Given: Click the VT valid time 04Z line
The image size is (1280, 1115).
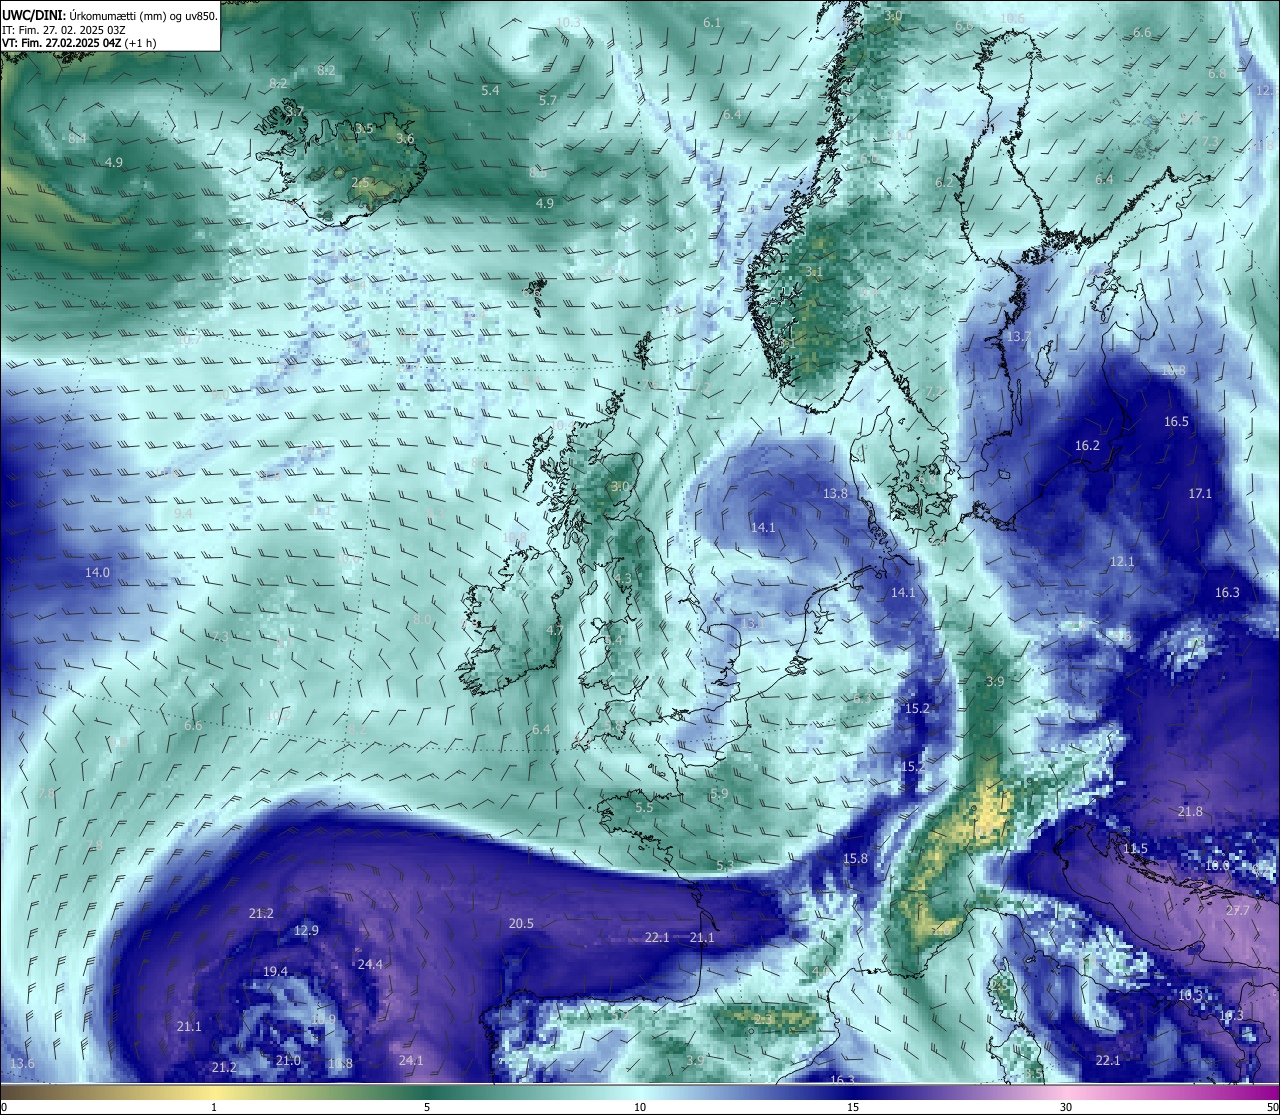Looking at the screenshot, I should pyautogui.click(x=79, y=43).
